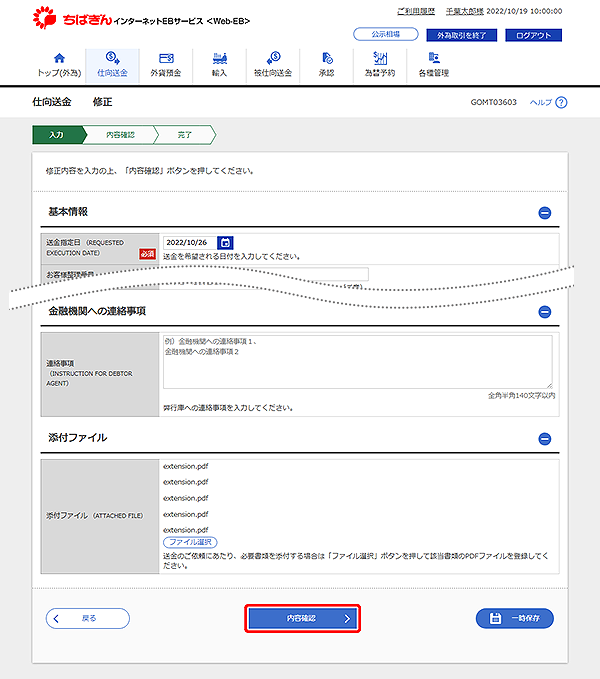
Task: Click the 連絡事項 text area
Action: tap(358, 362)
